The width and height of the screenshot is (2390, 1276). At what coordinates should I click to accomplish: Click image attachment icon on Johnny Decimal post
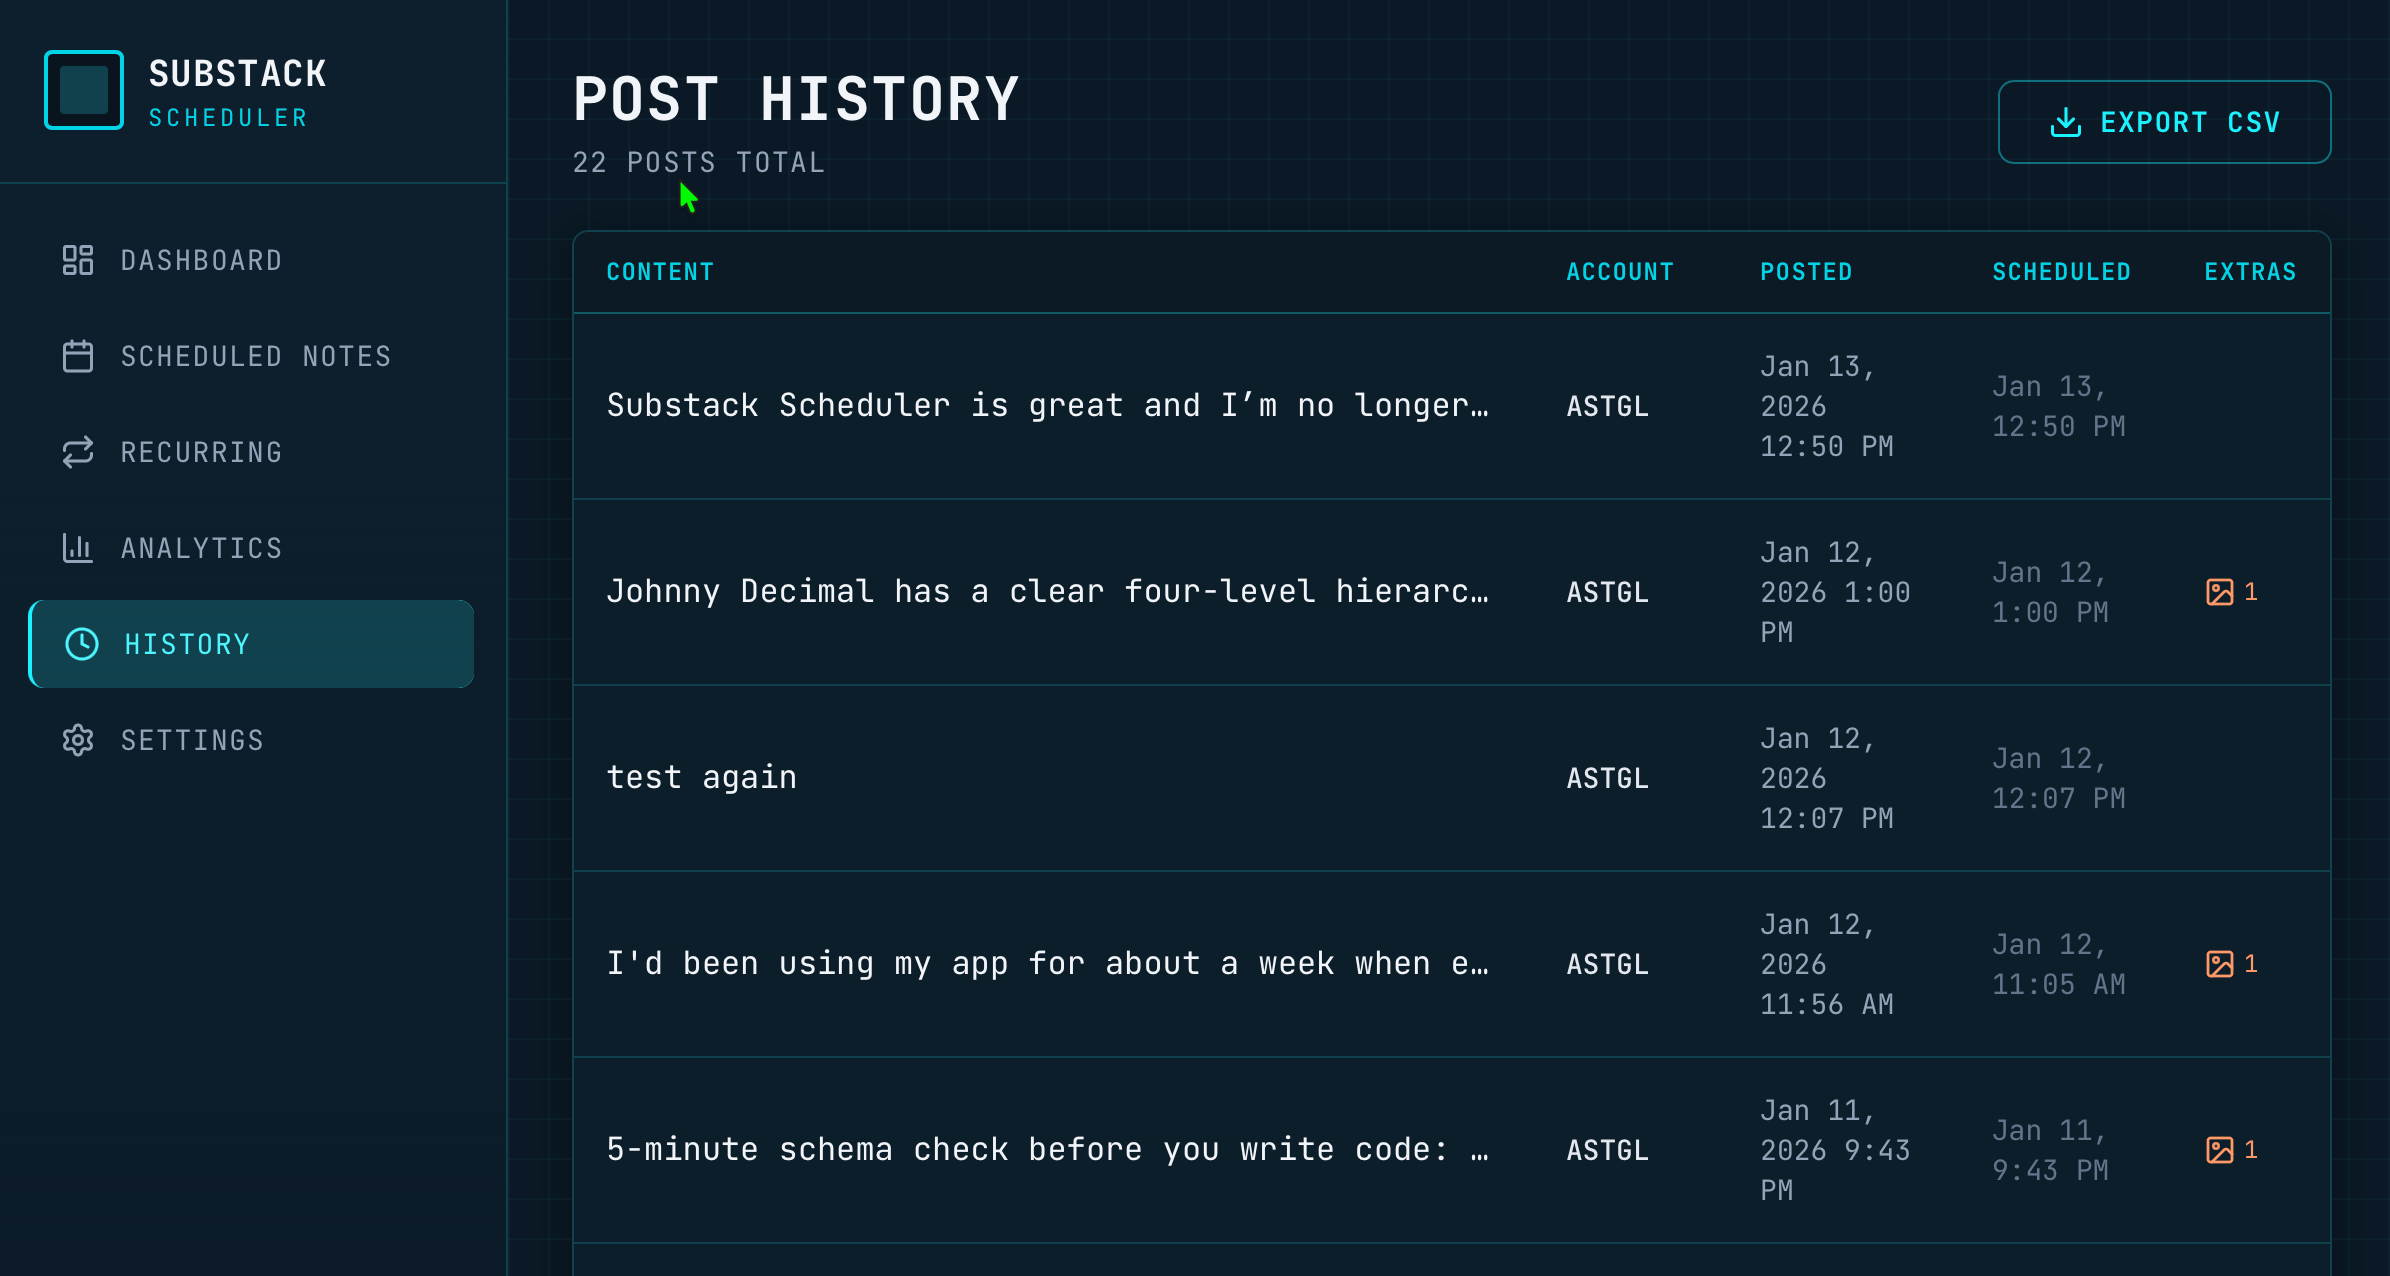[x=2219, y=592]
